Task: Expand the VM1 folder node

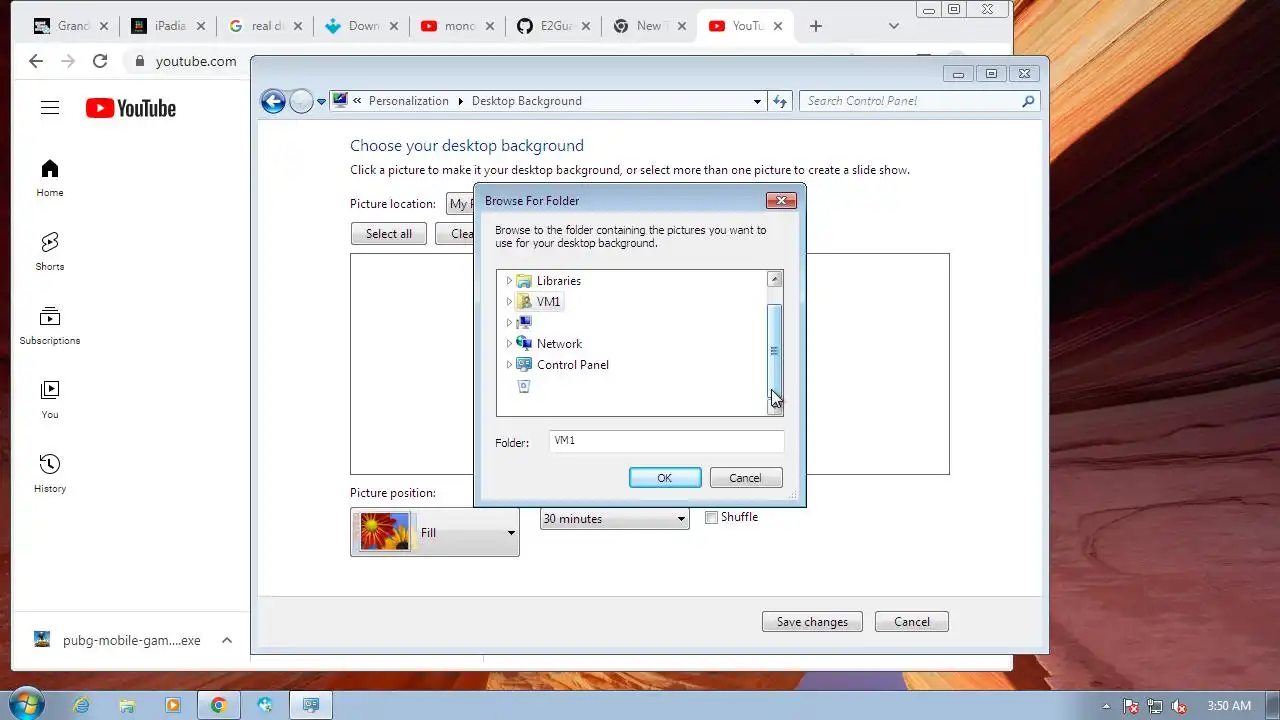Action: point(509,302)
